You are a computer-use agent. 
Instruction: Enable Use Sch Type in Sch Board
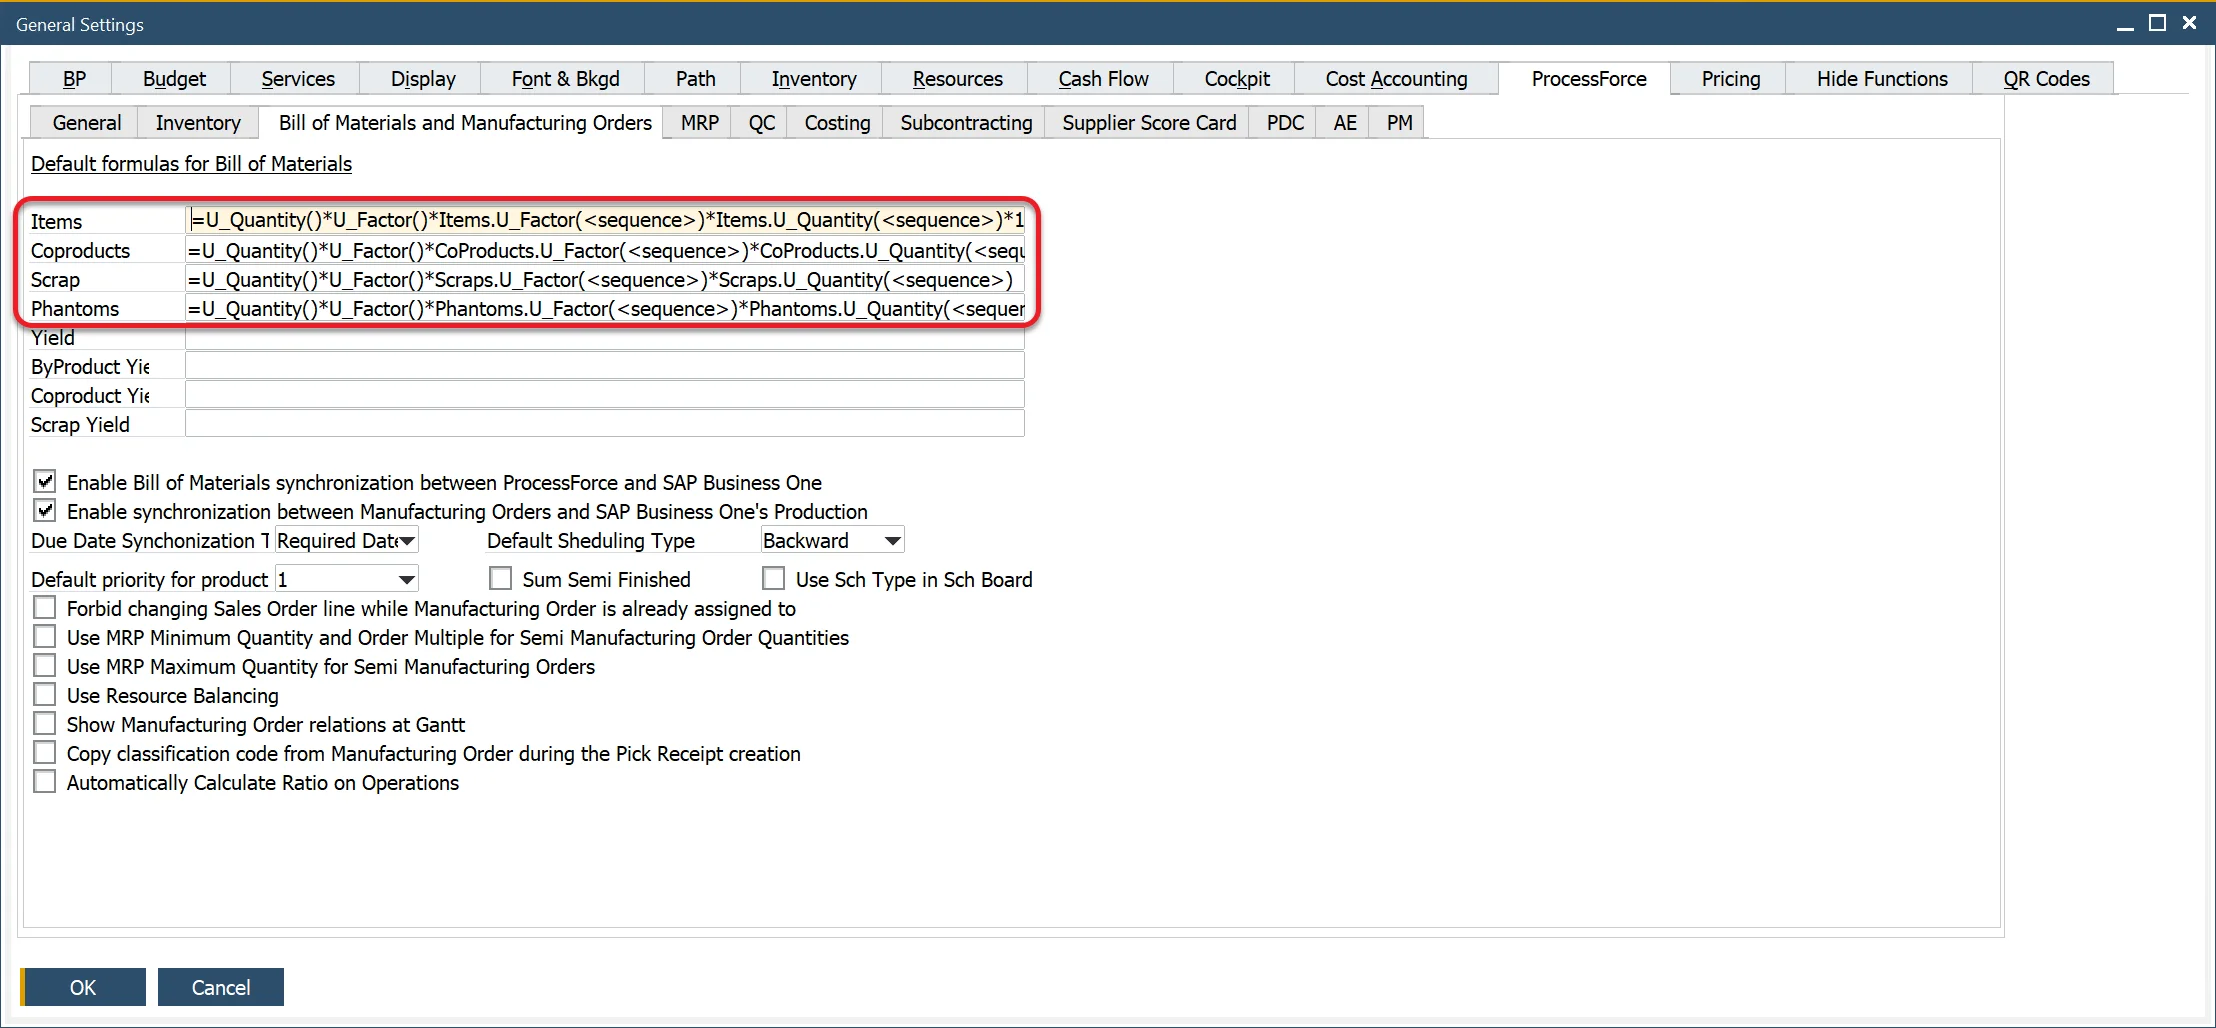pos(773,579)
